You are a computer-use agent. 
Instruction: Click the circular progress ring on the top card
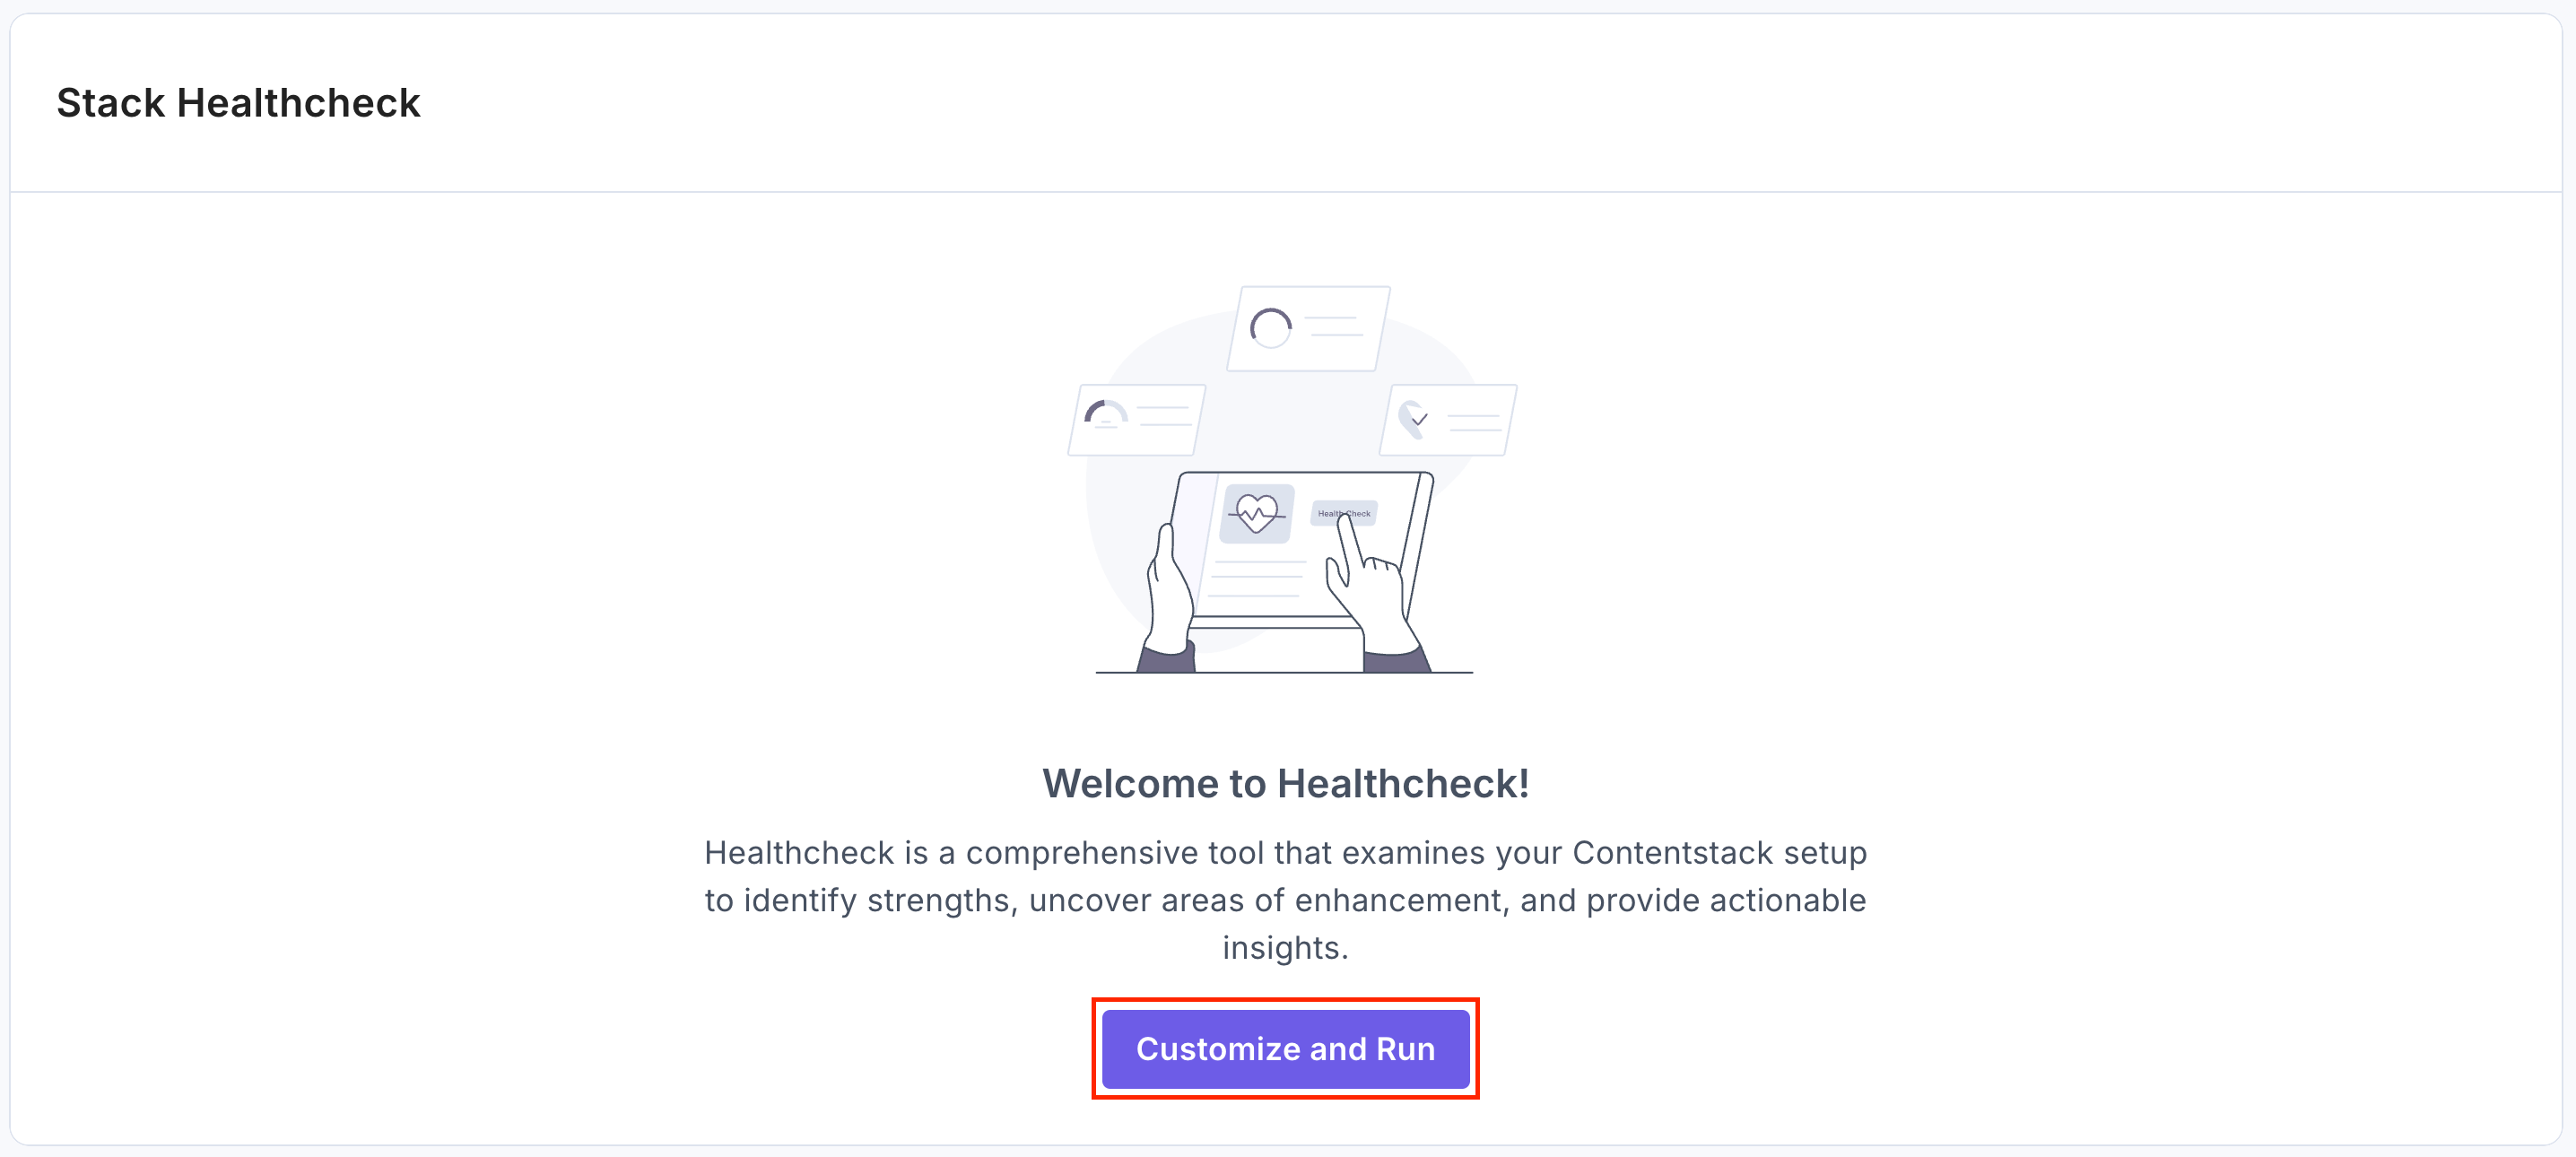1272,327
